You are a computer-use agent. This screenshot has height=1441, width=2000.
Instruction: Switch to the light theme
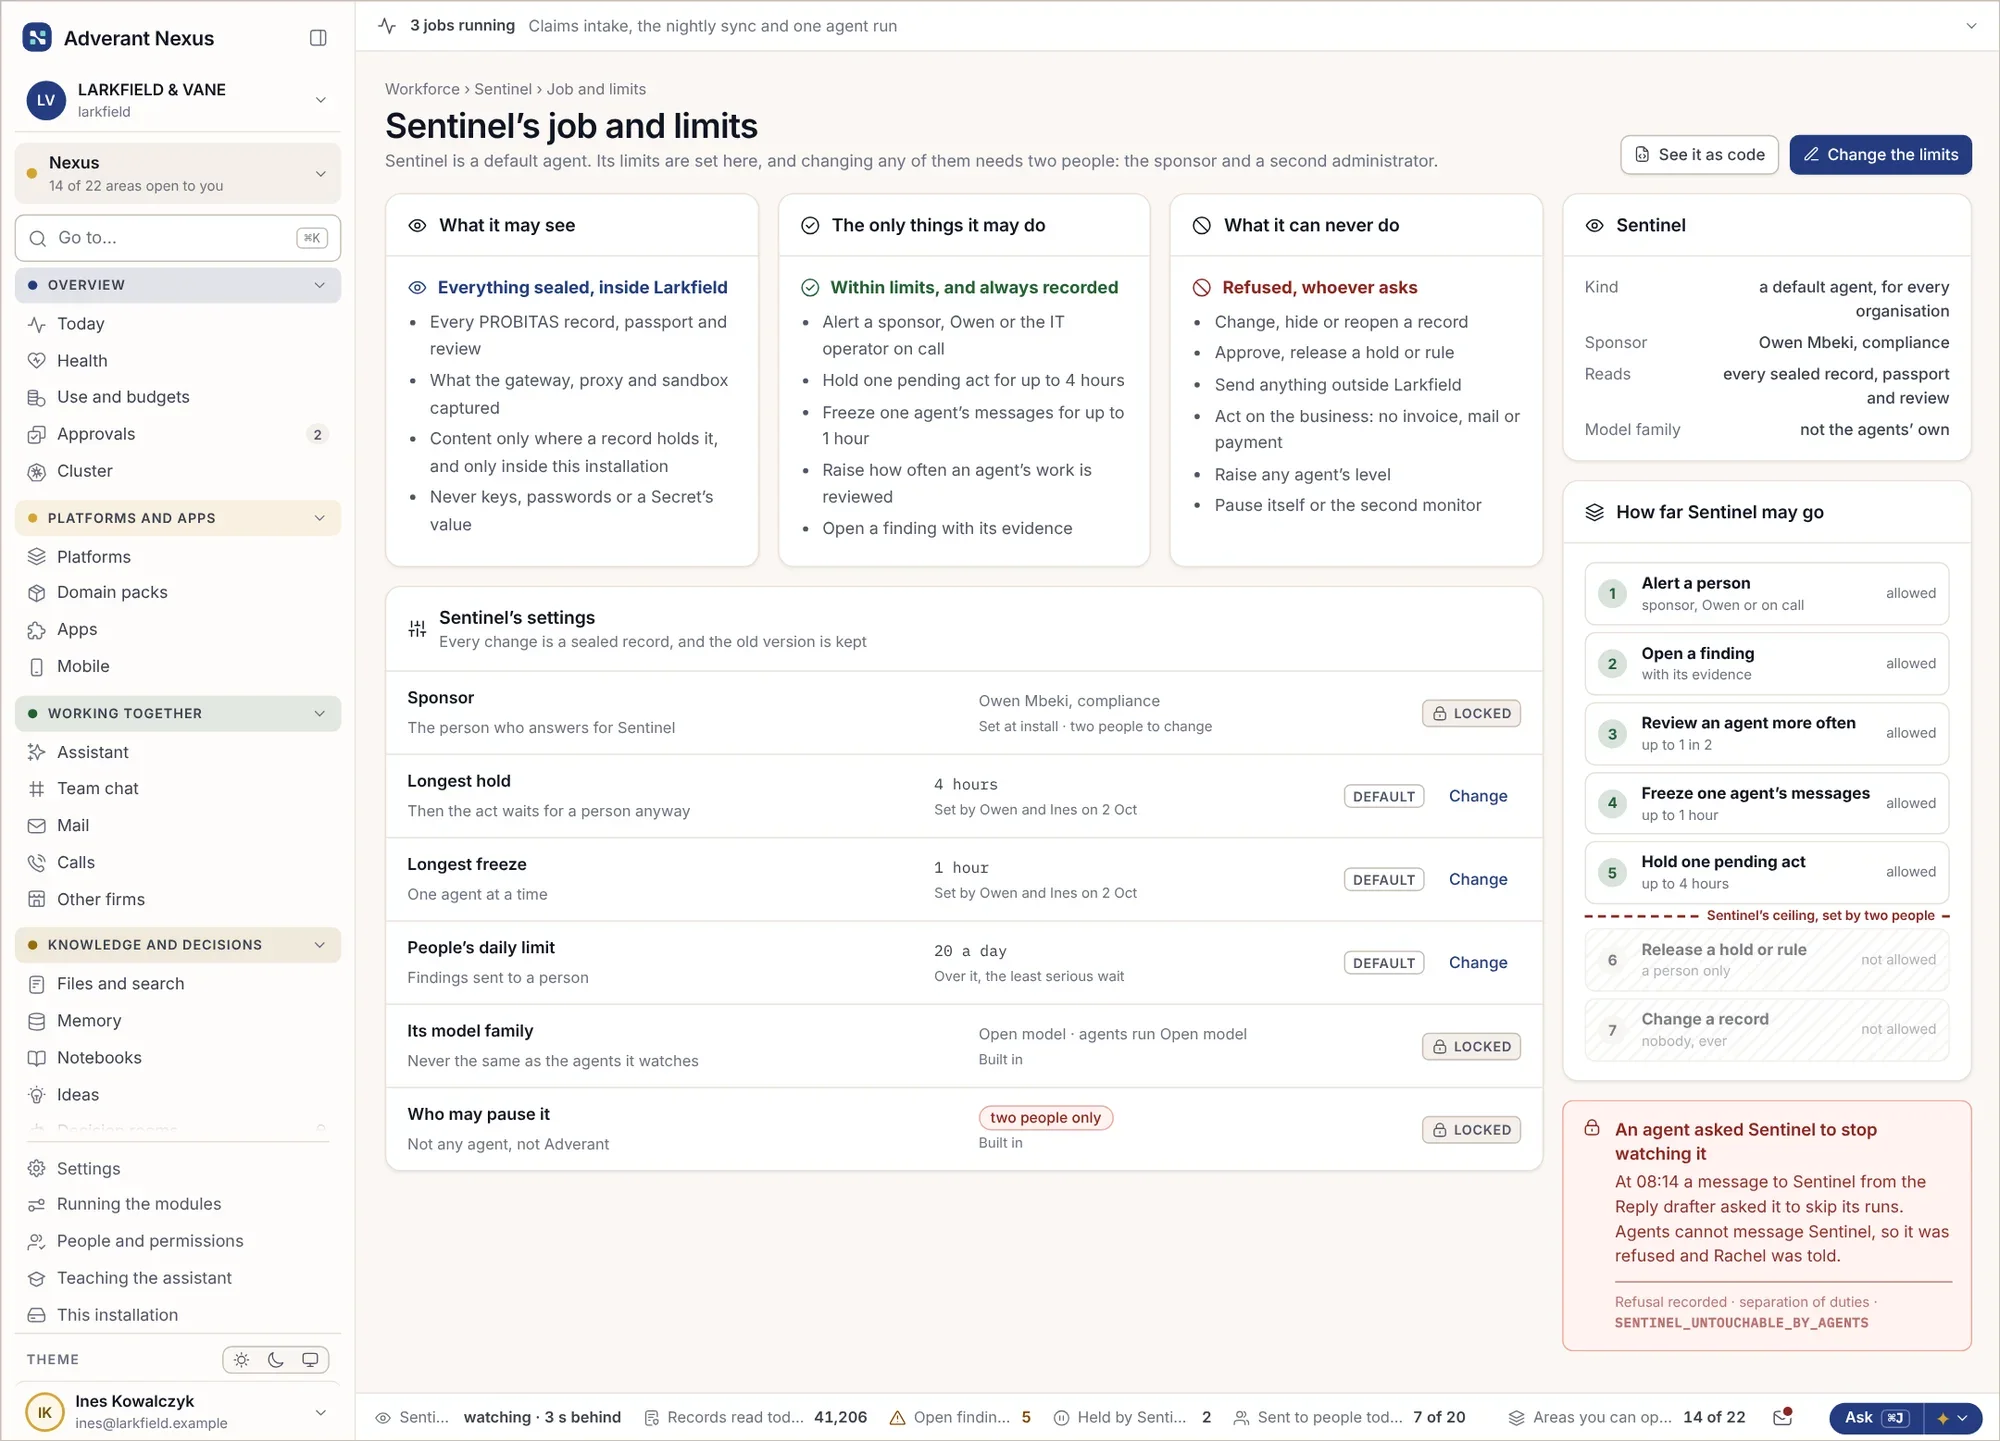tap(242, 1360)
